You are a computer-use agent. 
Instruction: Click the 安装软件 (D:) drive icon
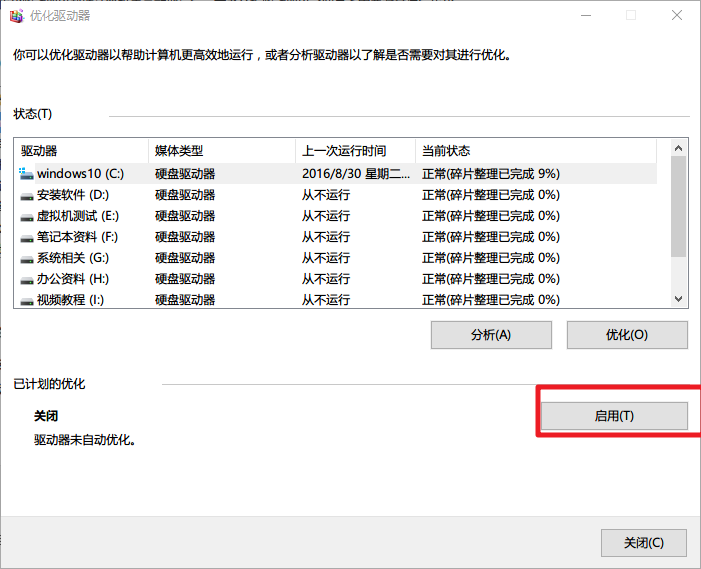(27, 195)
